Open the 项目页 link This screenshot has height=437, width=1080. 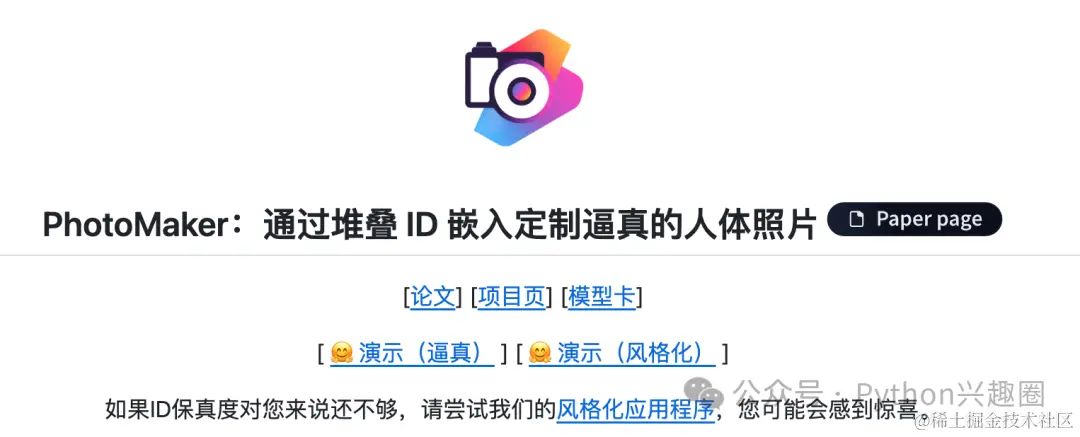tap(511, 297)
